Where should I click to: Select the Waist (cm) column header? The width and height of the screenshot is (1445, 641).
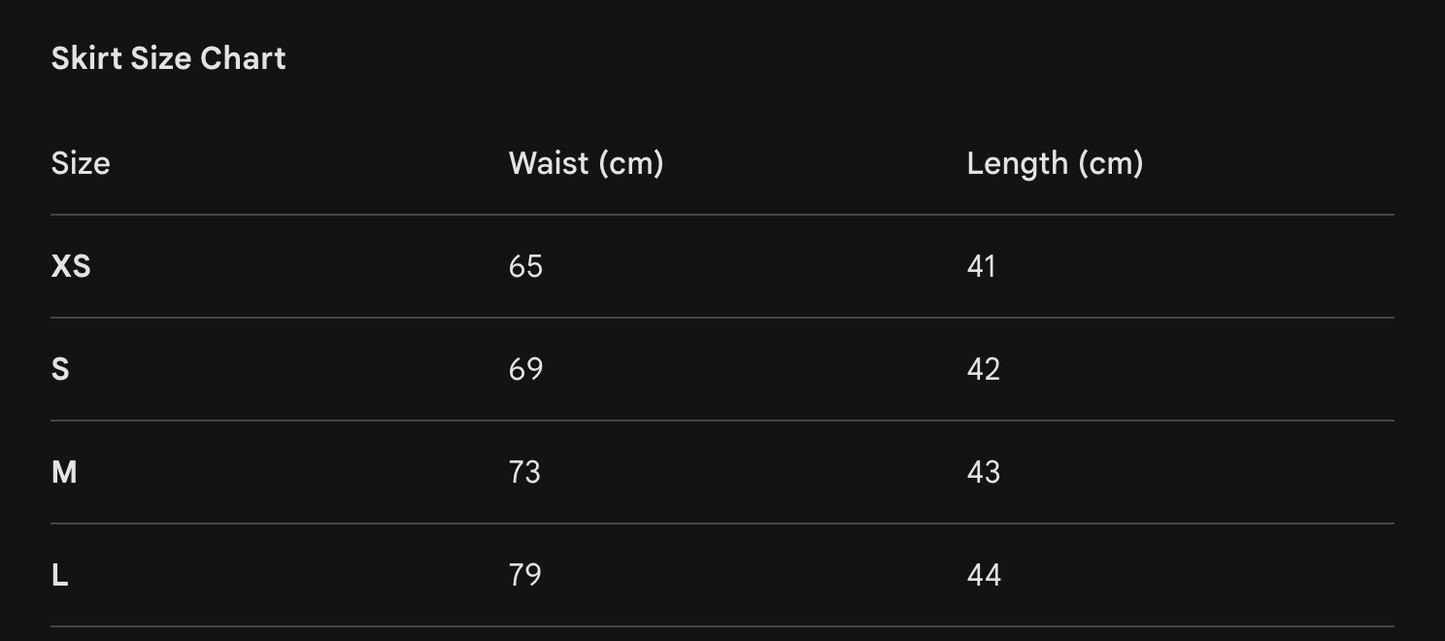(x=586, y=163)
